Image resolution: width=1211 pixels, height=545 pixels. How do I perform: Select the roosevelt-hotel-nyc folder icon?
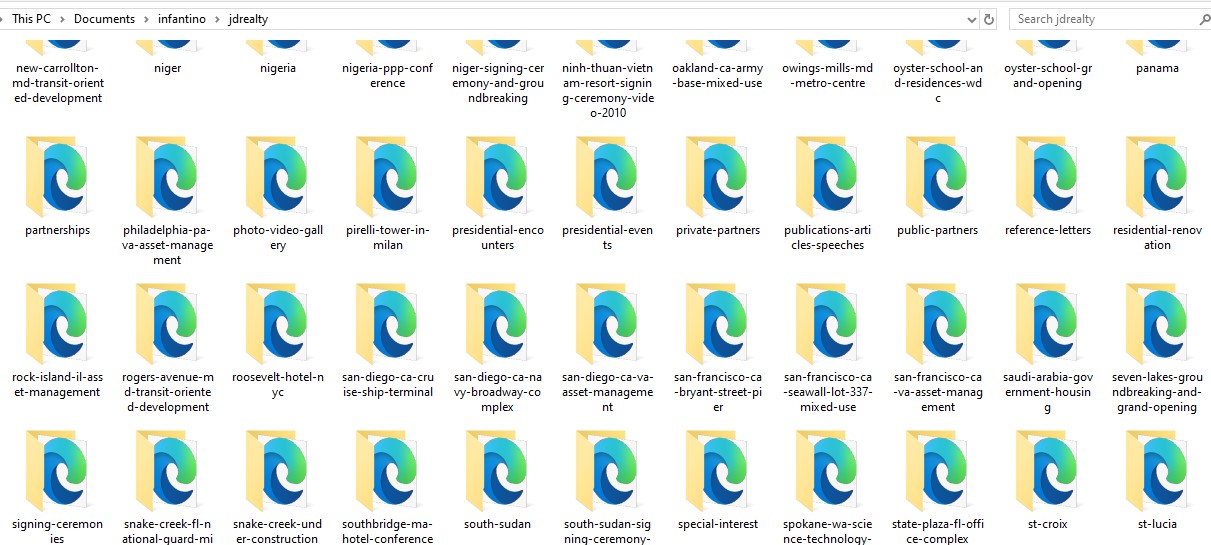[277, 324]
